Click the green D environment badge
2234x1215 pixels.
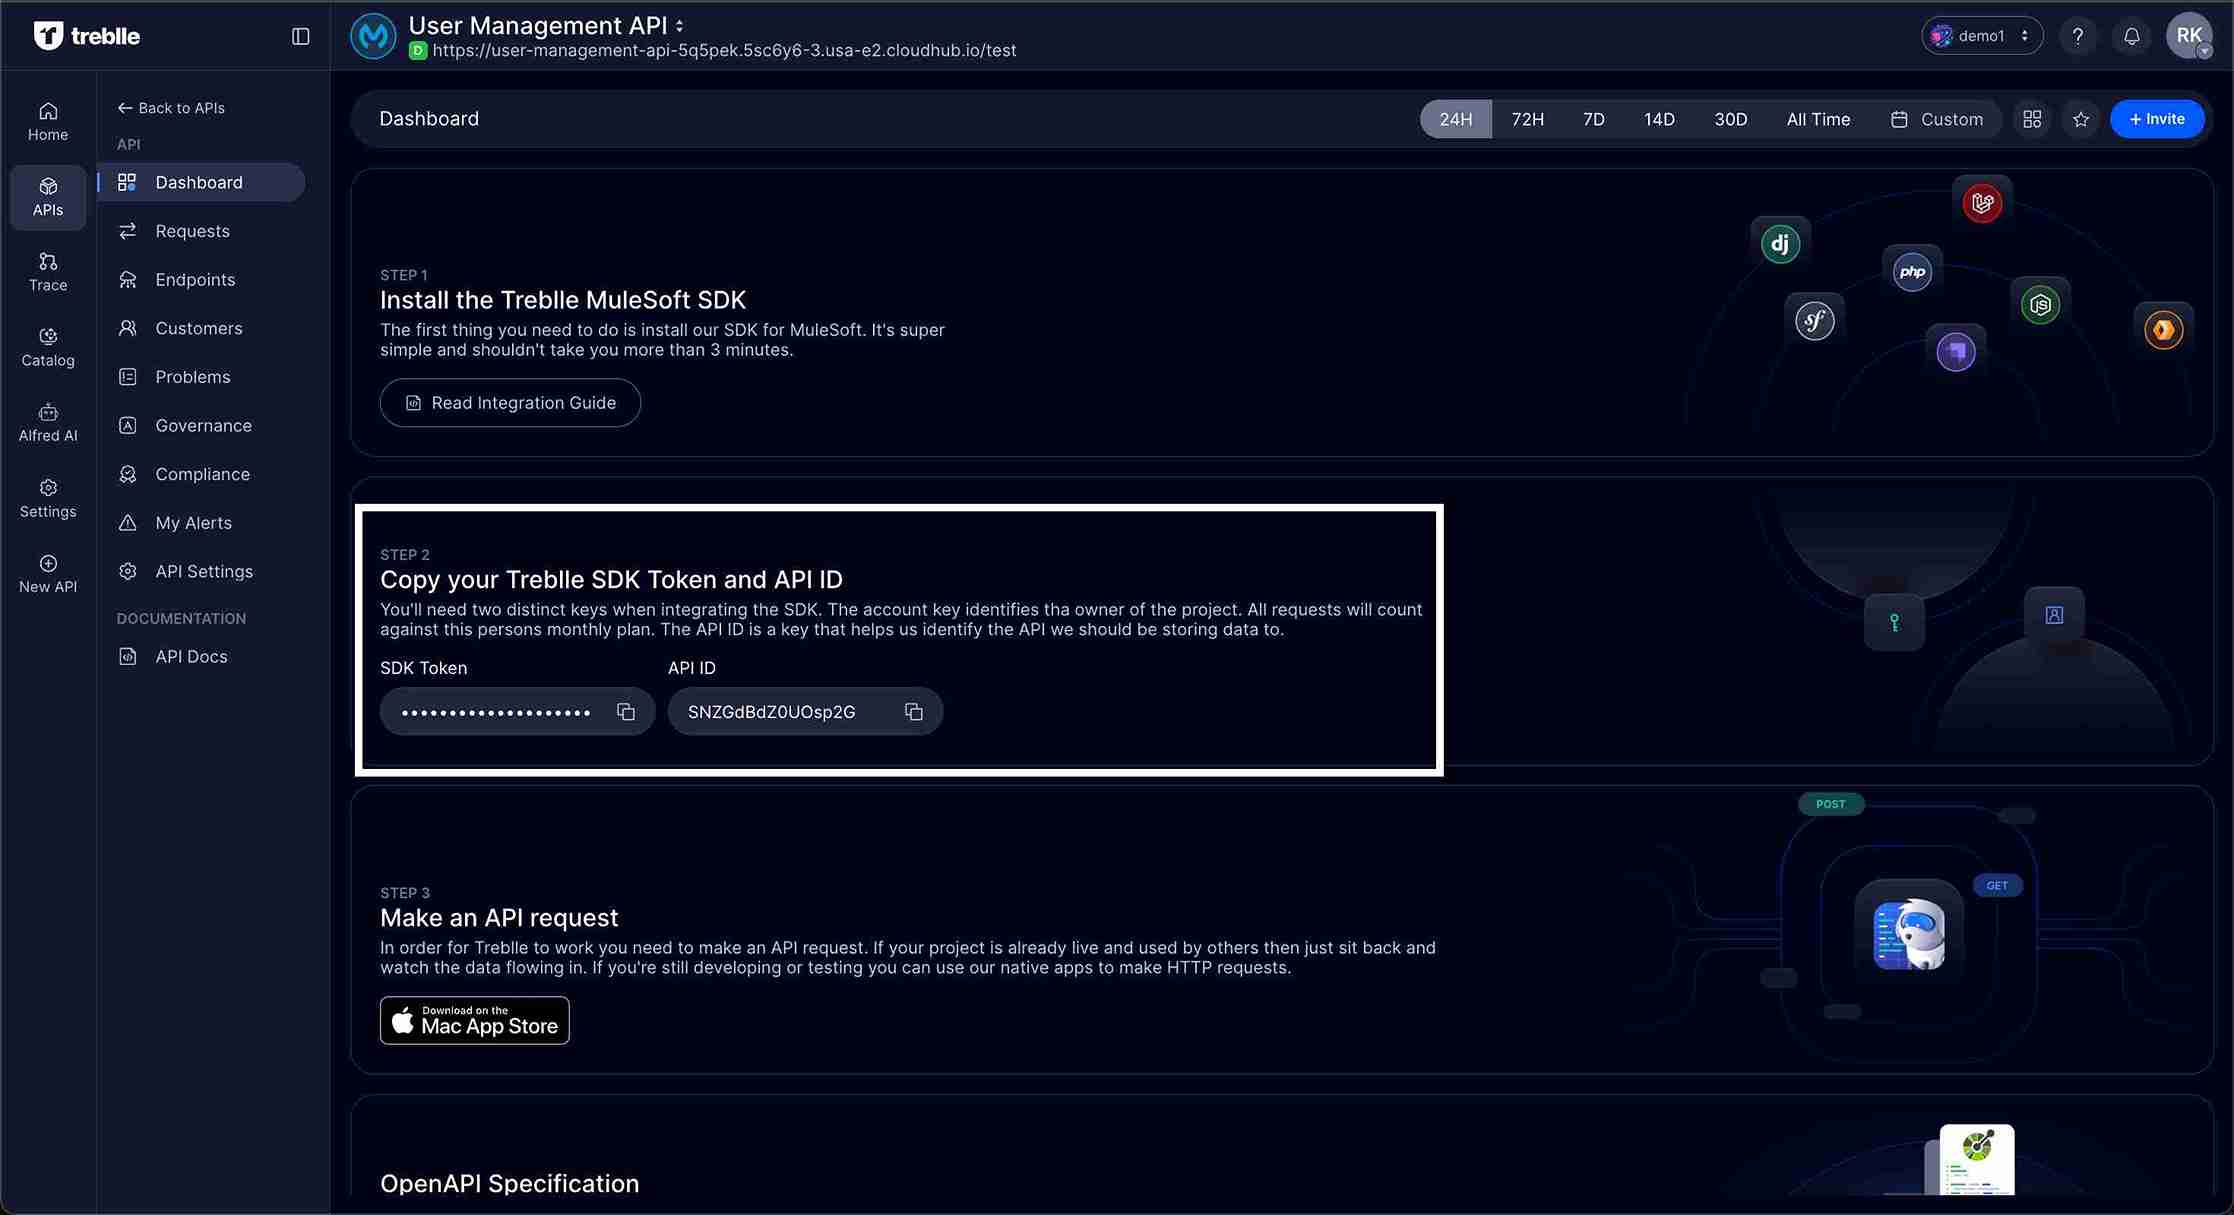click(418, 50)
